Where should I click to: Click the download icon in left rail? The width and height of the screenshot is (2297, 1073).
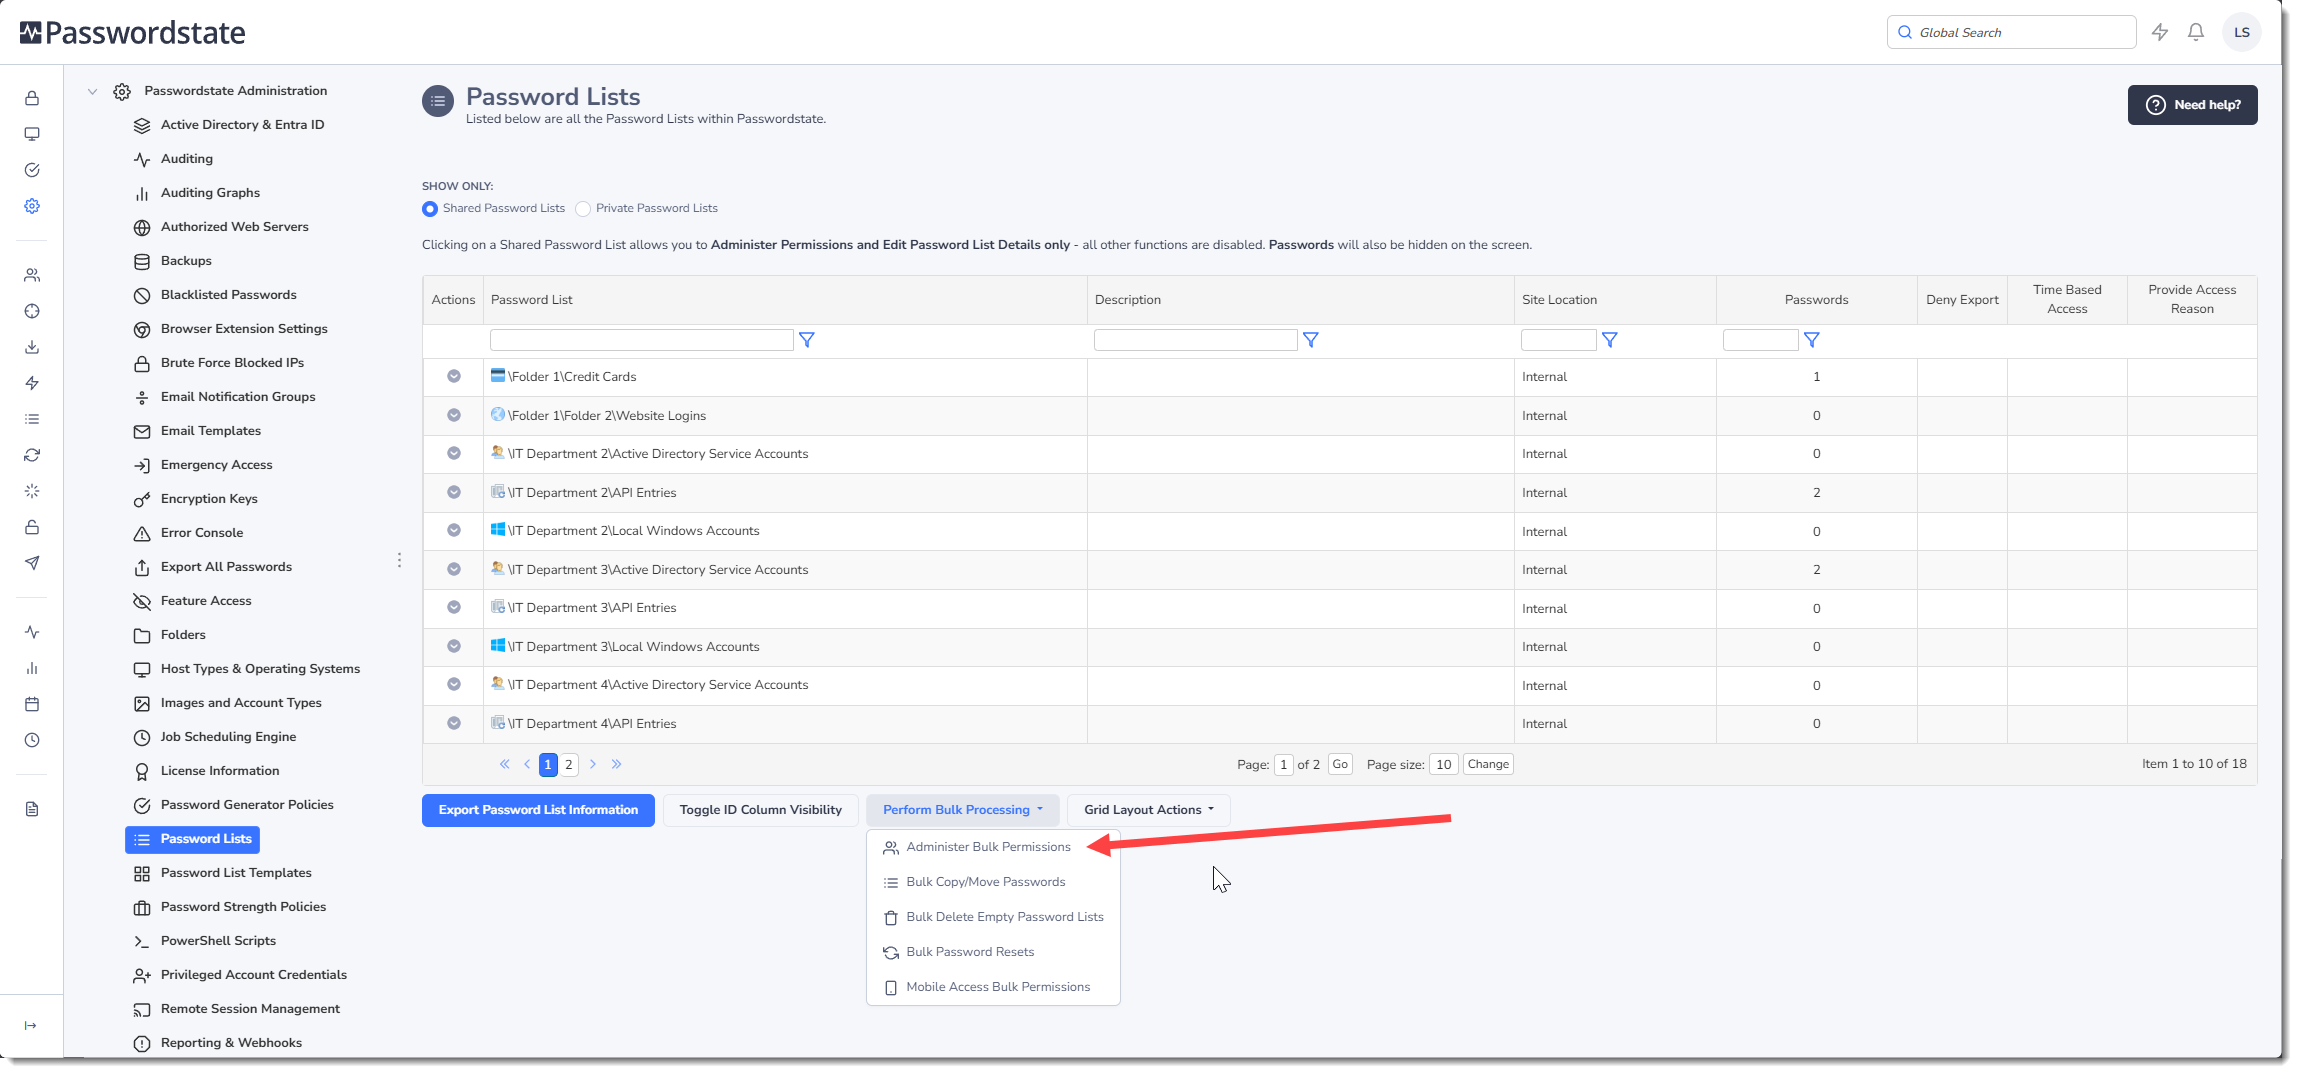[32, 347]
